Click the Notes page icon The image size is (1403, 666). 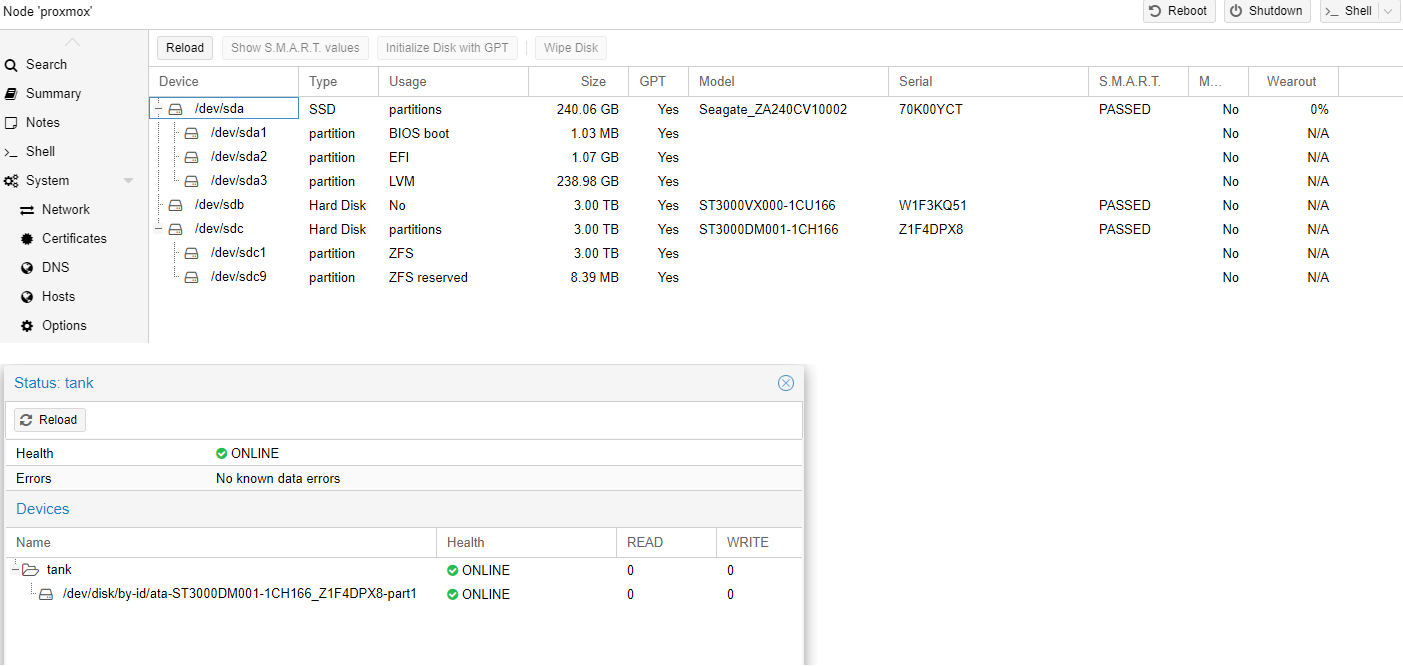point(11,122)
